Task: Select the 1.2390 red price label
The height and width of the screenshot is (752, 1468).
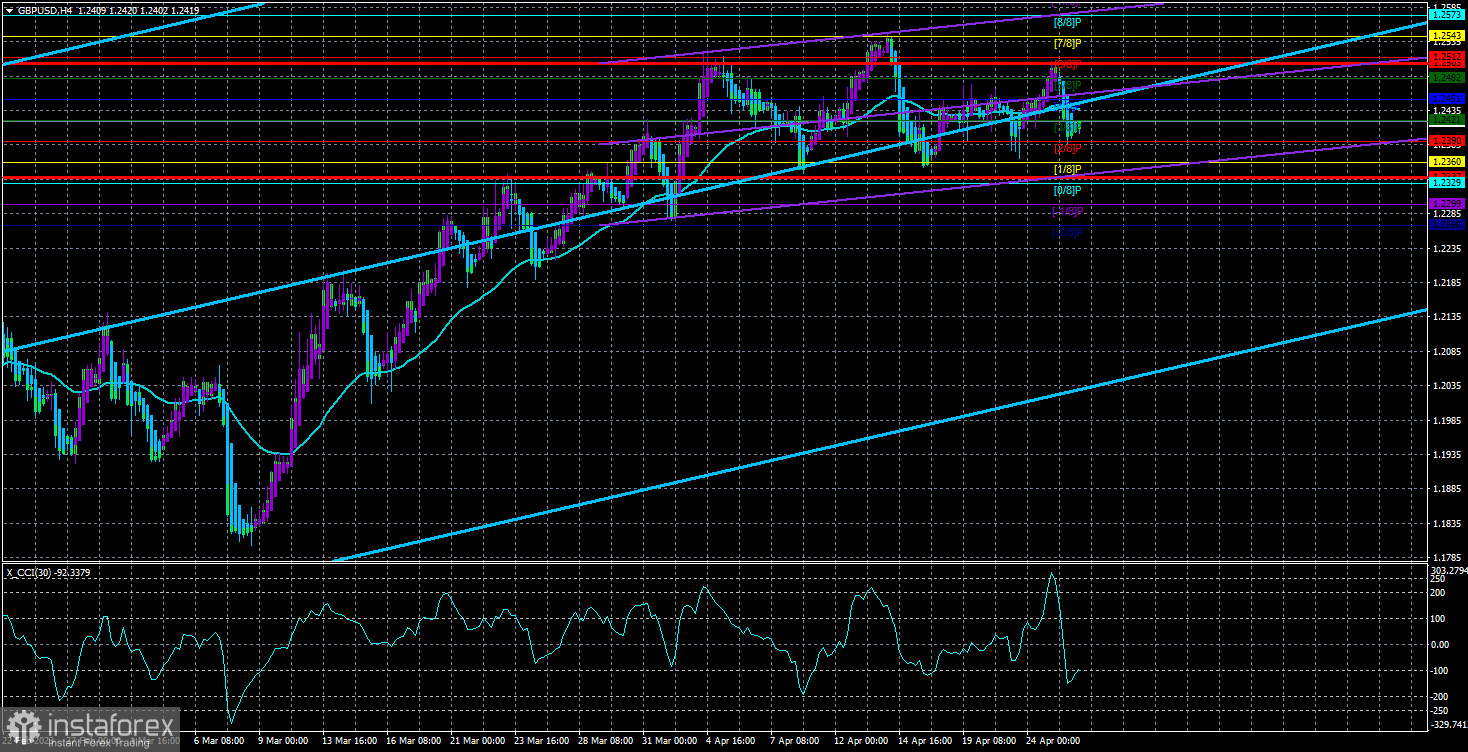Action: [1447, 140]
